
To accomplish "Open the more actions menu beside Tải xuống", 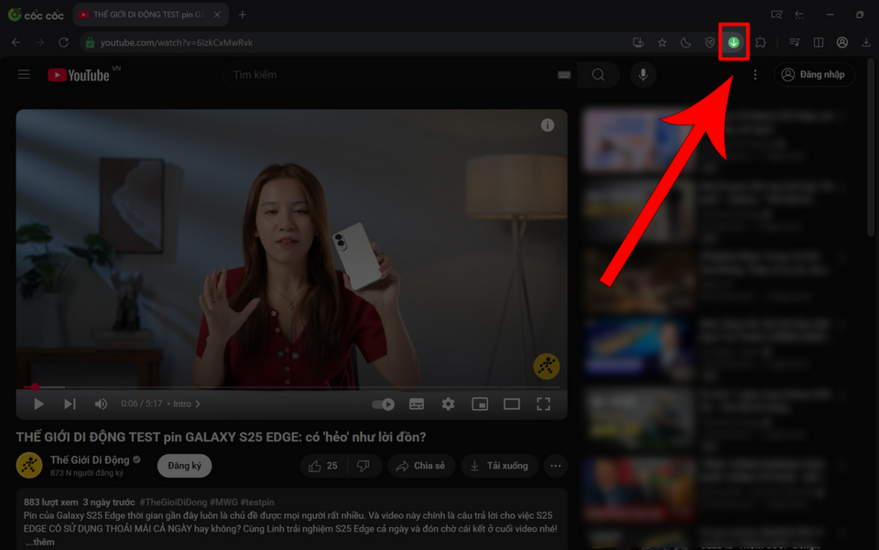I will point(555,466).
